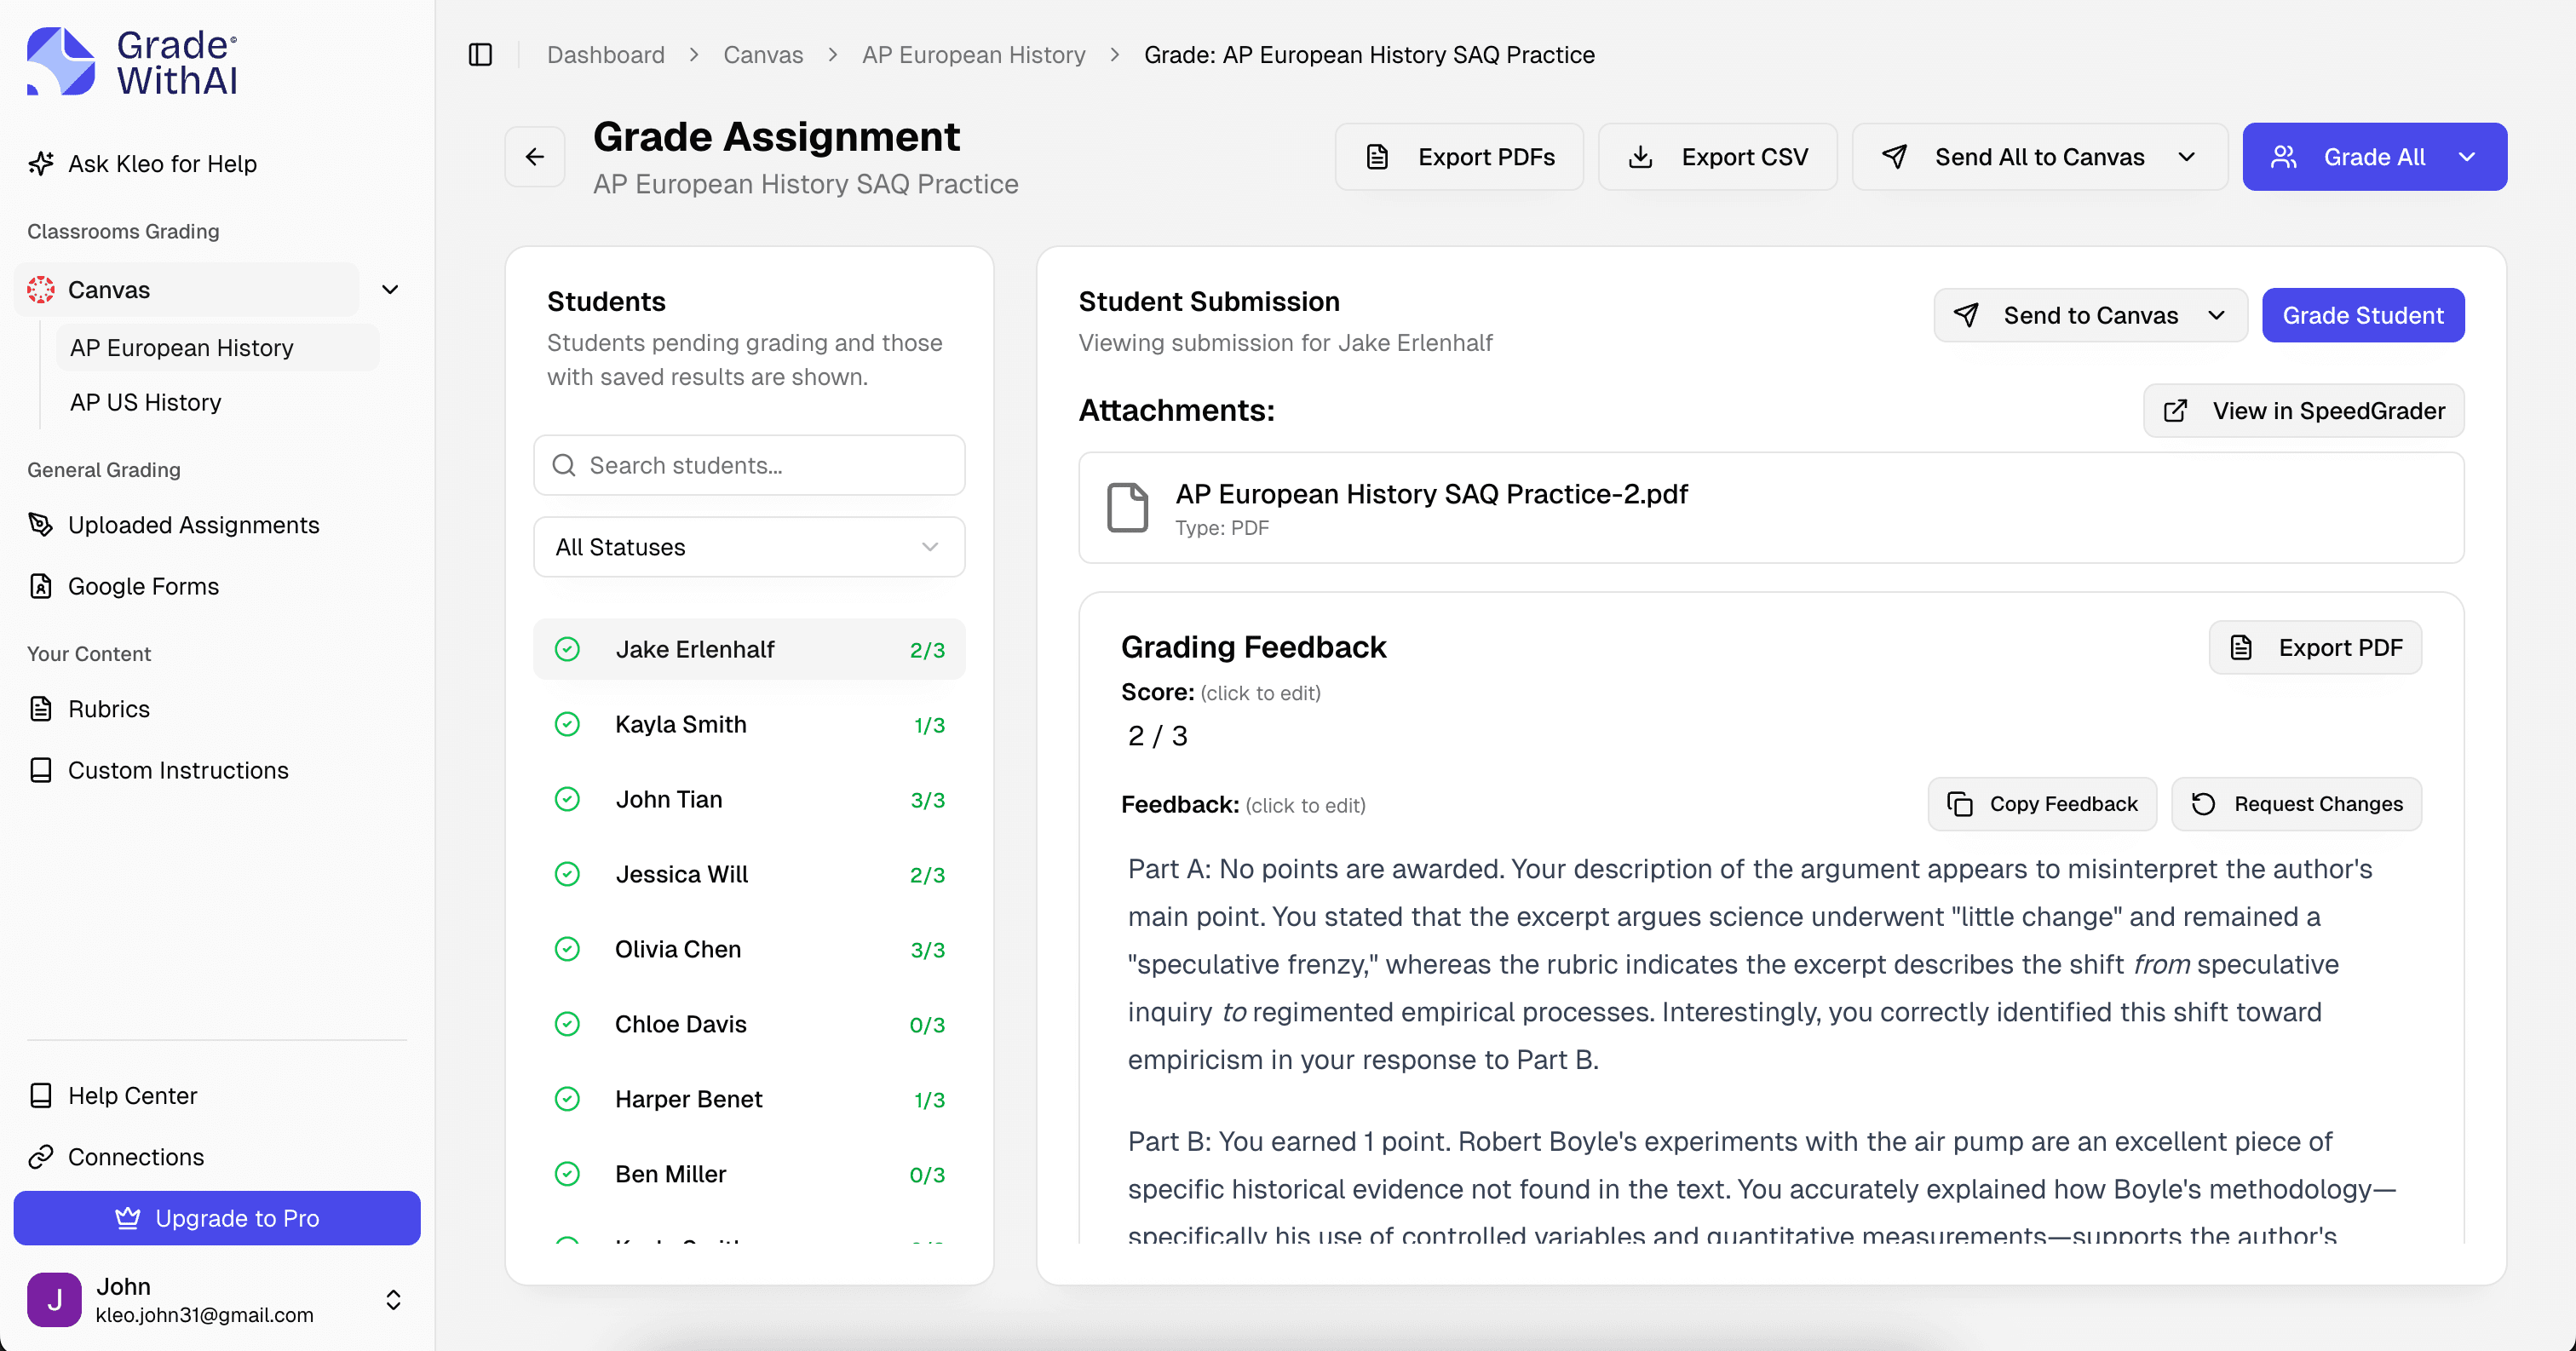Open Help Center via its book icon

pyautogui.click(x=41, y=1095)
